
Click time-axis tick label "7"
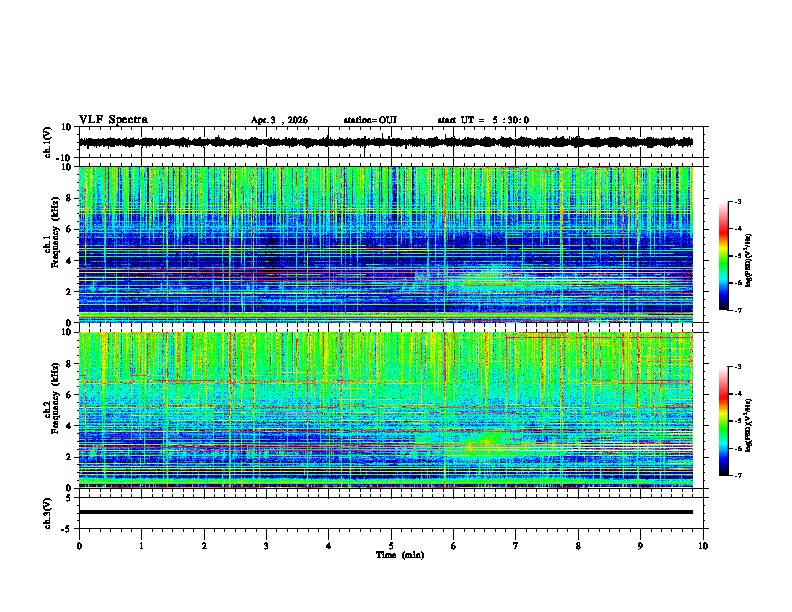[x=516, y=546]
